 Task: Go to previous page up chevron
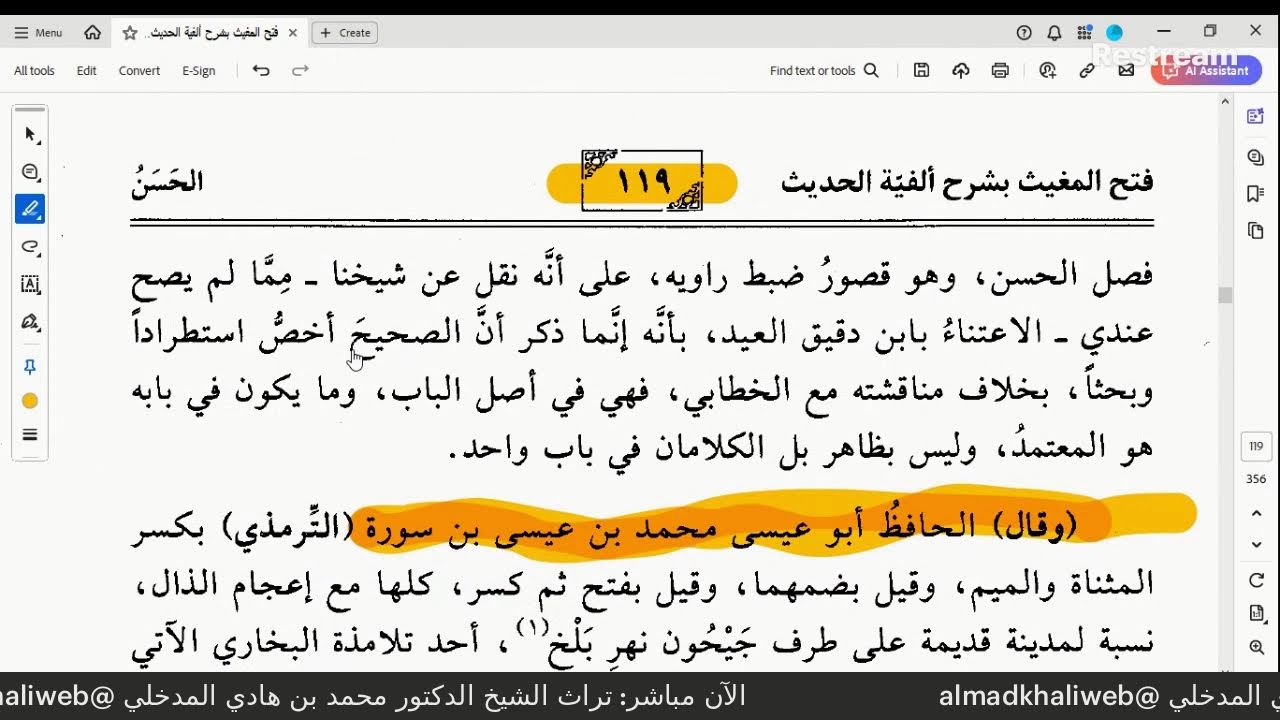(1257, 513)
